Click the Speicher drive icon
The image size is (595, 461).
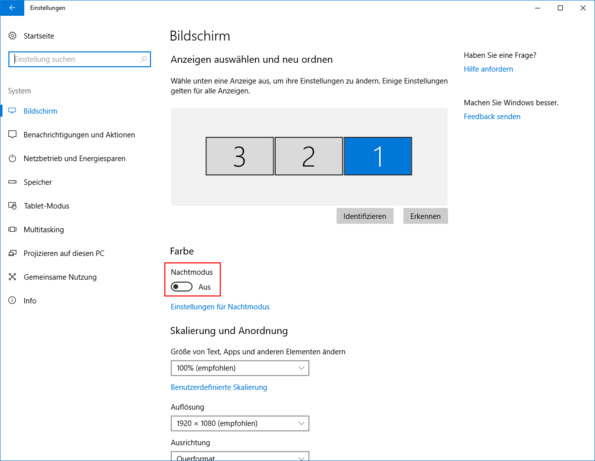pyautogui.click(x=13, y=182)
